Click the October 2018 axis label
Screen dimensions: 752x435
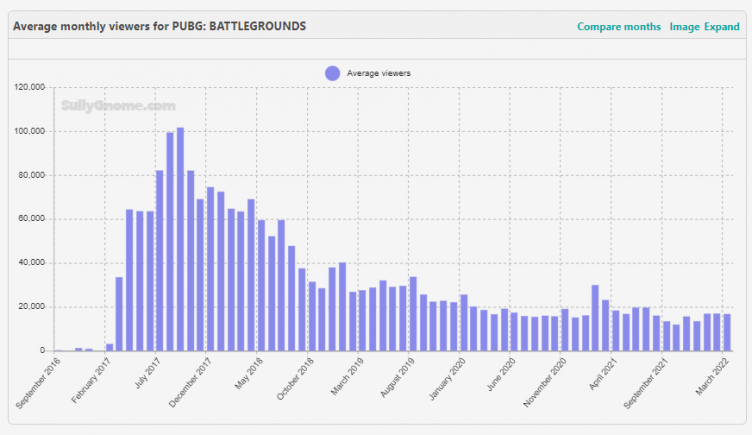[295, 379]
